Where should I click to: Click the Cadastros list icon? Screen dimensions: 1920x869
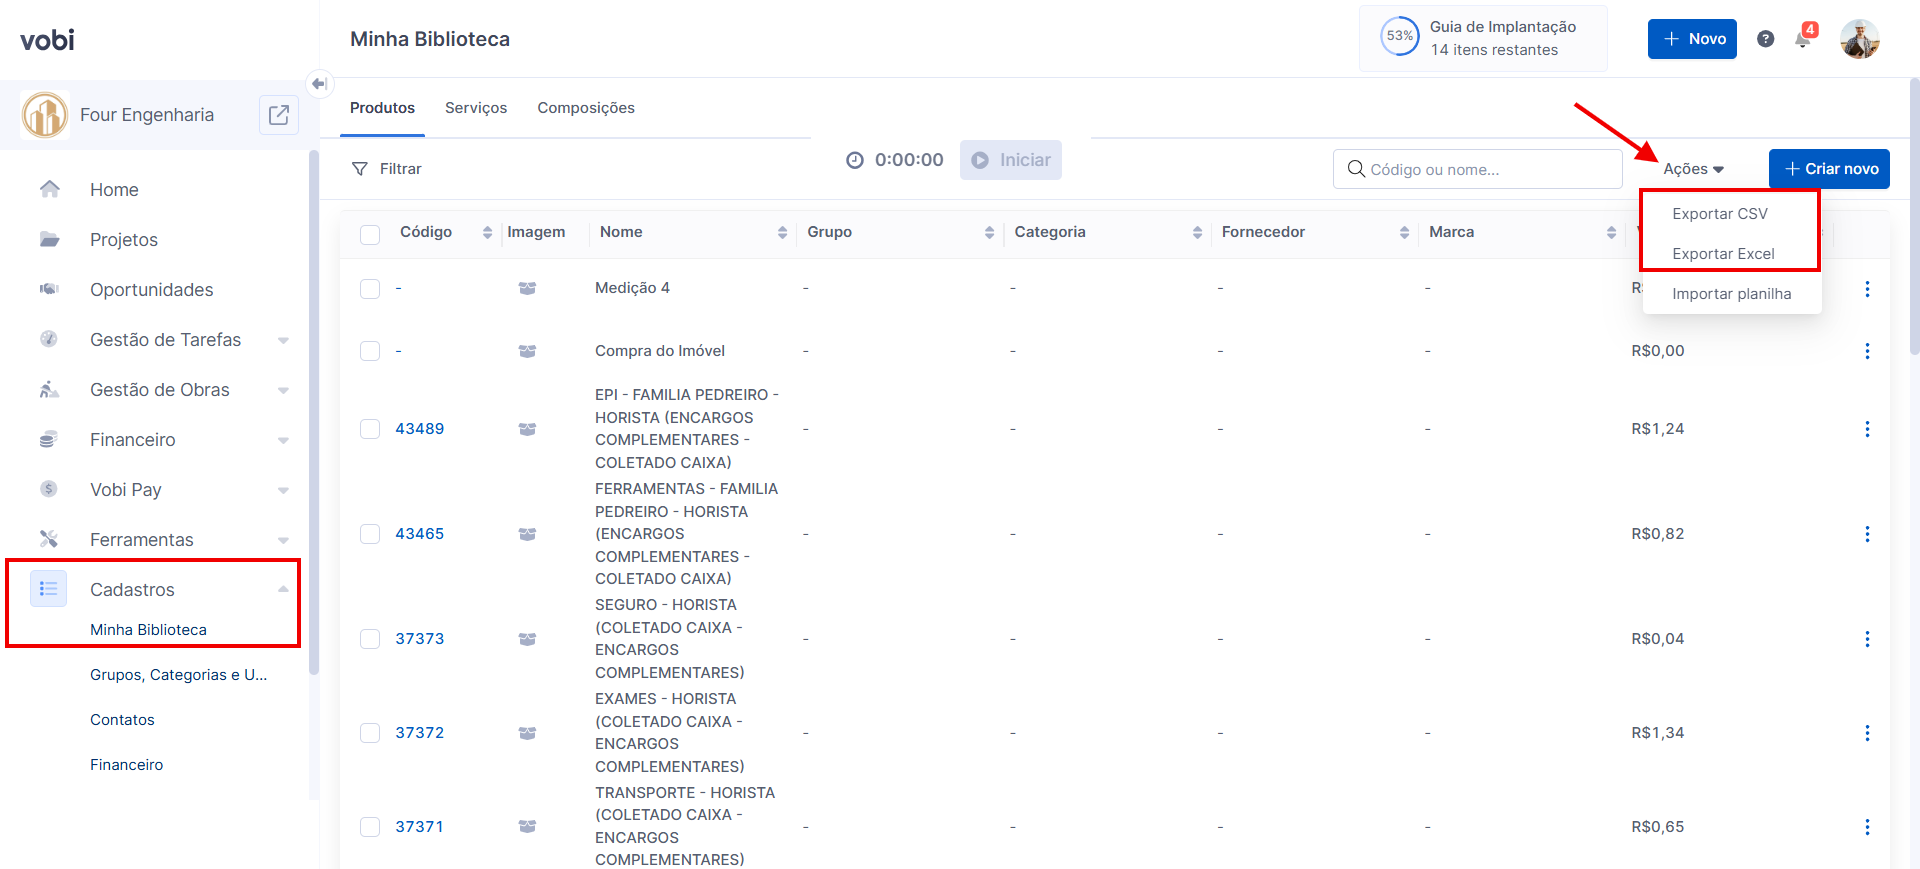[48, 589]
